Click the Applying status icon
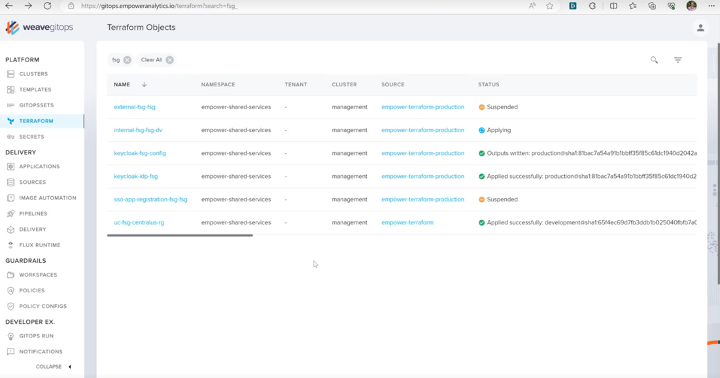Viewport: 720px width, 378px height. tap(482, 130)
